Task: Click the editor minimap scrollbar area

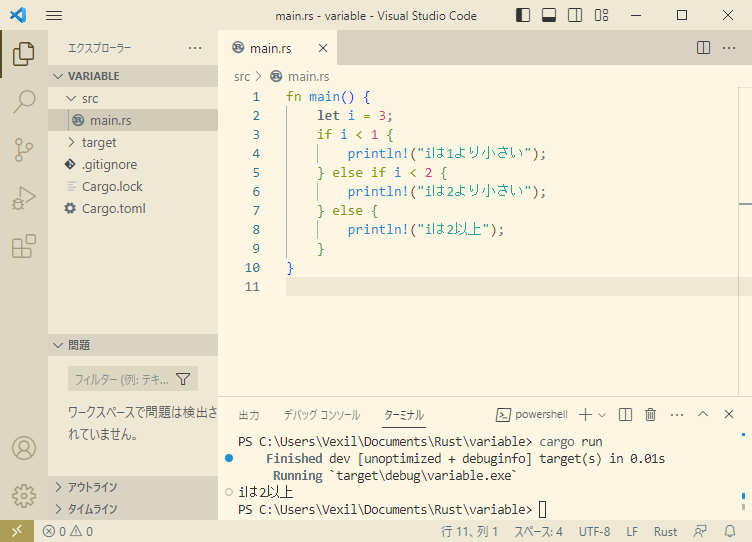Action: (745, 242)
